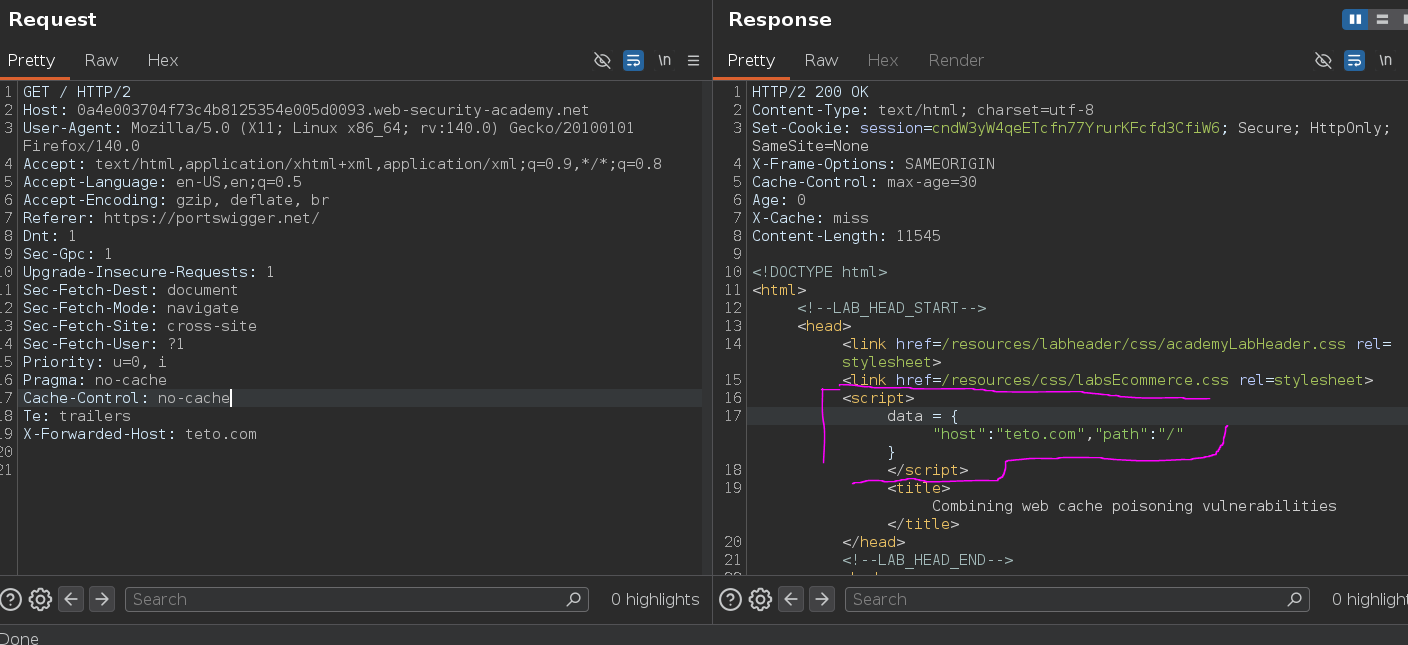Viewport: 1408px width, 645px height.
Task: Toggle \n newline display in Response panel
Action: [1385, 60]
